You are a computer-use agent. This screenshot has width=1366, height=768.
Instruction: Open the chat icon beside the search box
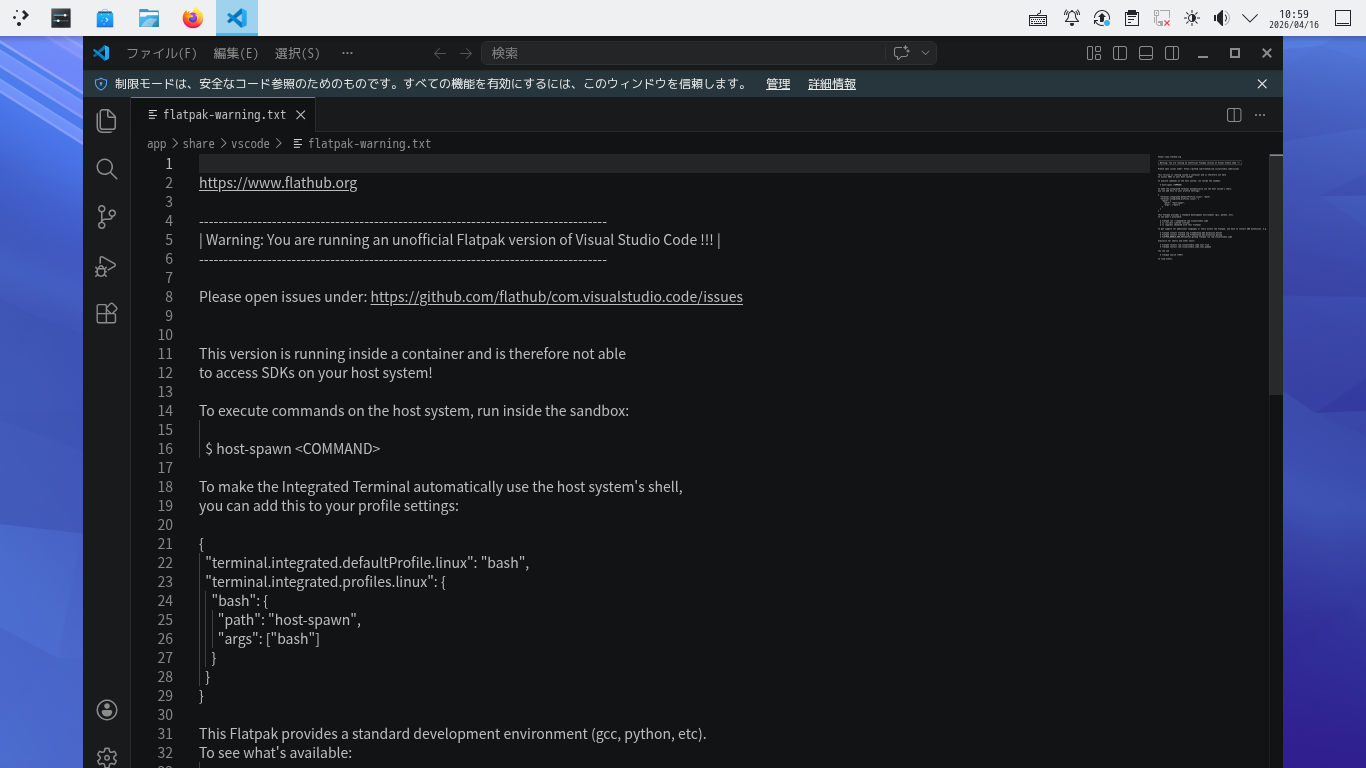(x=901, y=53)
